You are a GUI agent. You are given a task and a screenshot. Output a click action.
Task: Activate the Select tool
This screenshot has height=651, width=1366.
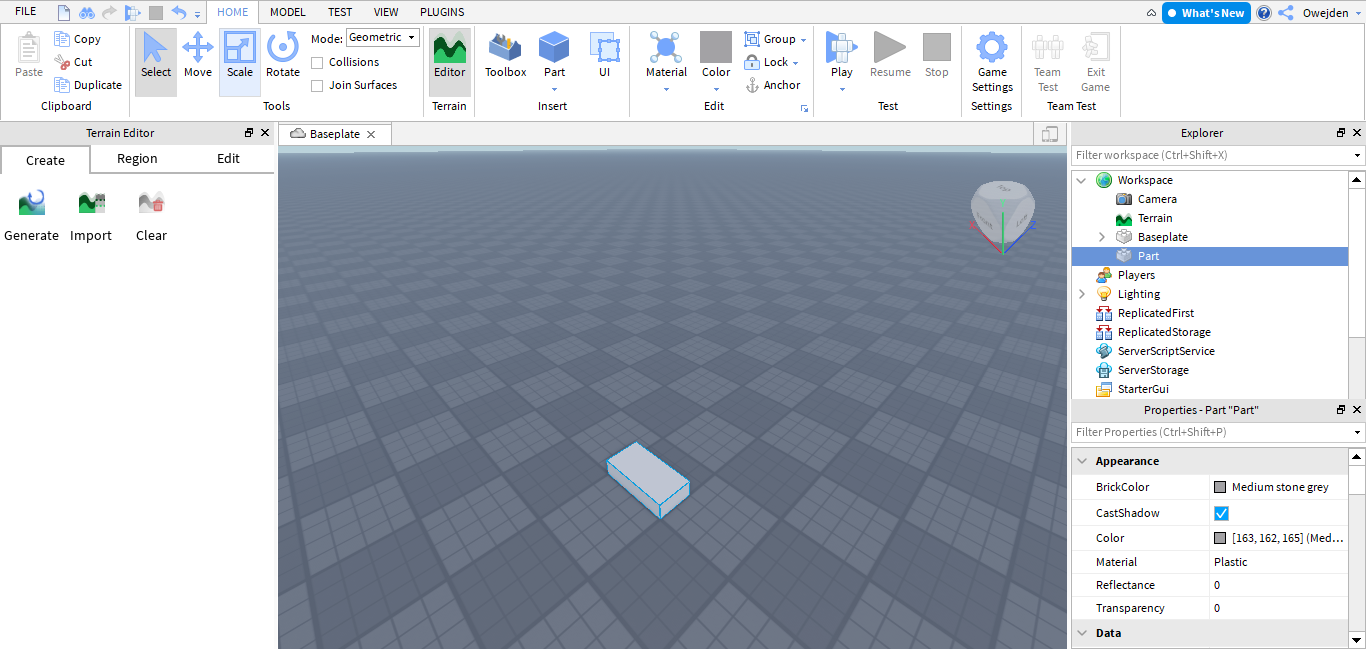coord(156,62)
